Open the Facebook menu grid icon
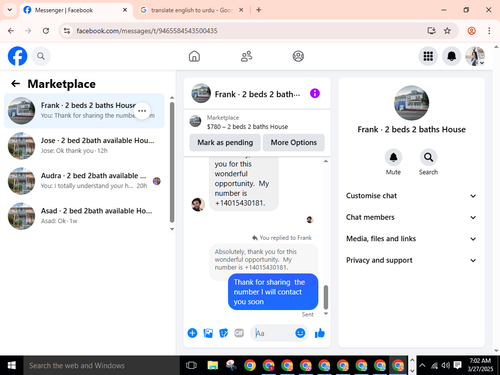 [428, 56]
